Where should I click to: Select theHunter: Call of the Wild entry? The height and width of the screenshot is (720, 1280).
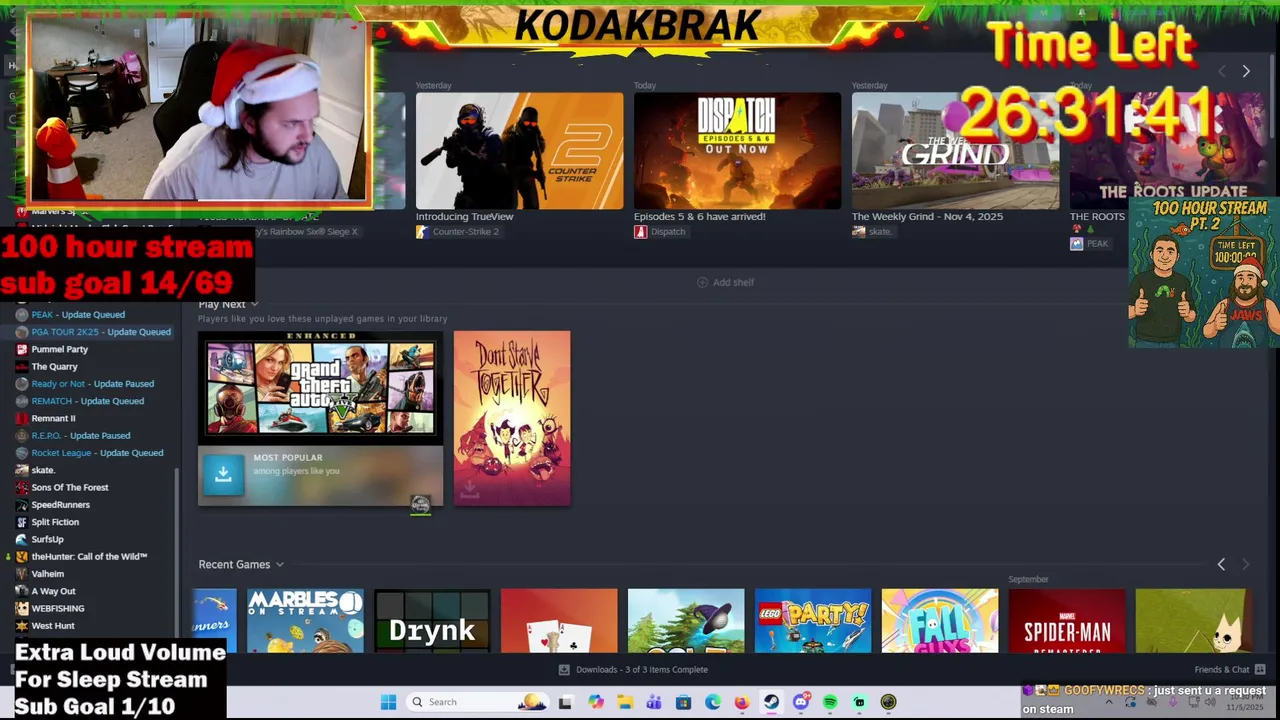pos(89,557)
